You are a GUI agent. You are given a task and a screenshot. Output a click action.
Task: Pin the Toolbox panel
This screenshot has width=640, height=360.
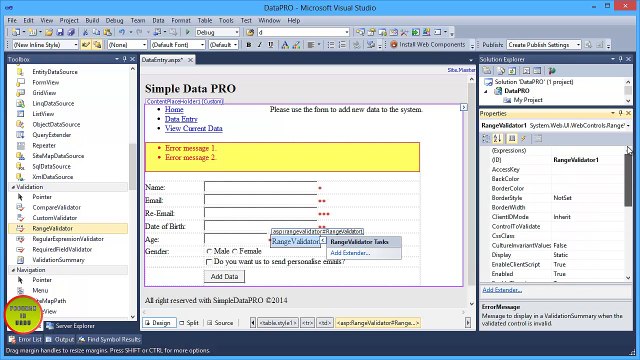pos(124,59)
